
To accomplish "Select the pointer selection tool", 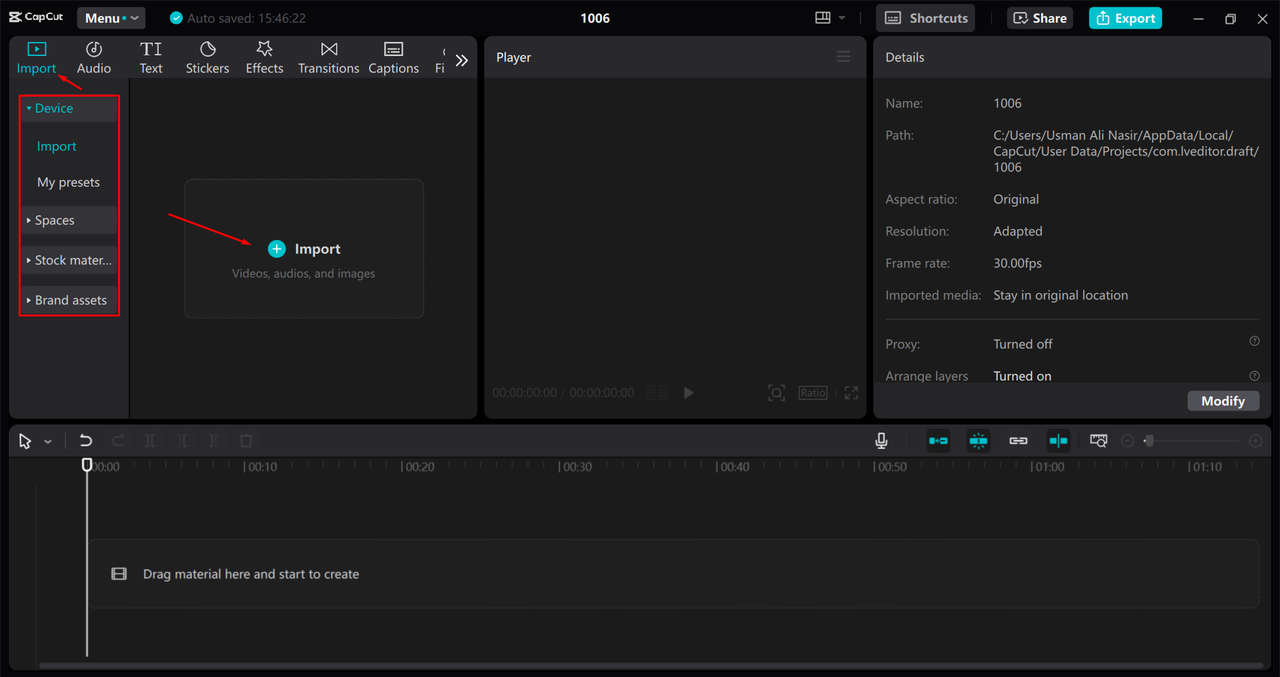I will [x=25, y=441].
